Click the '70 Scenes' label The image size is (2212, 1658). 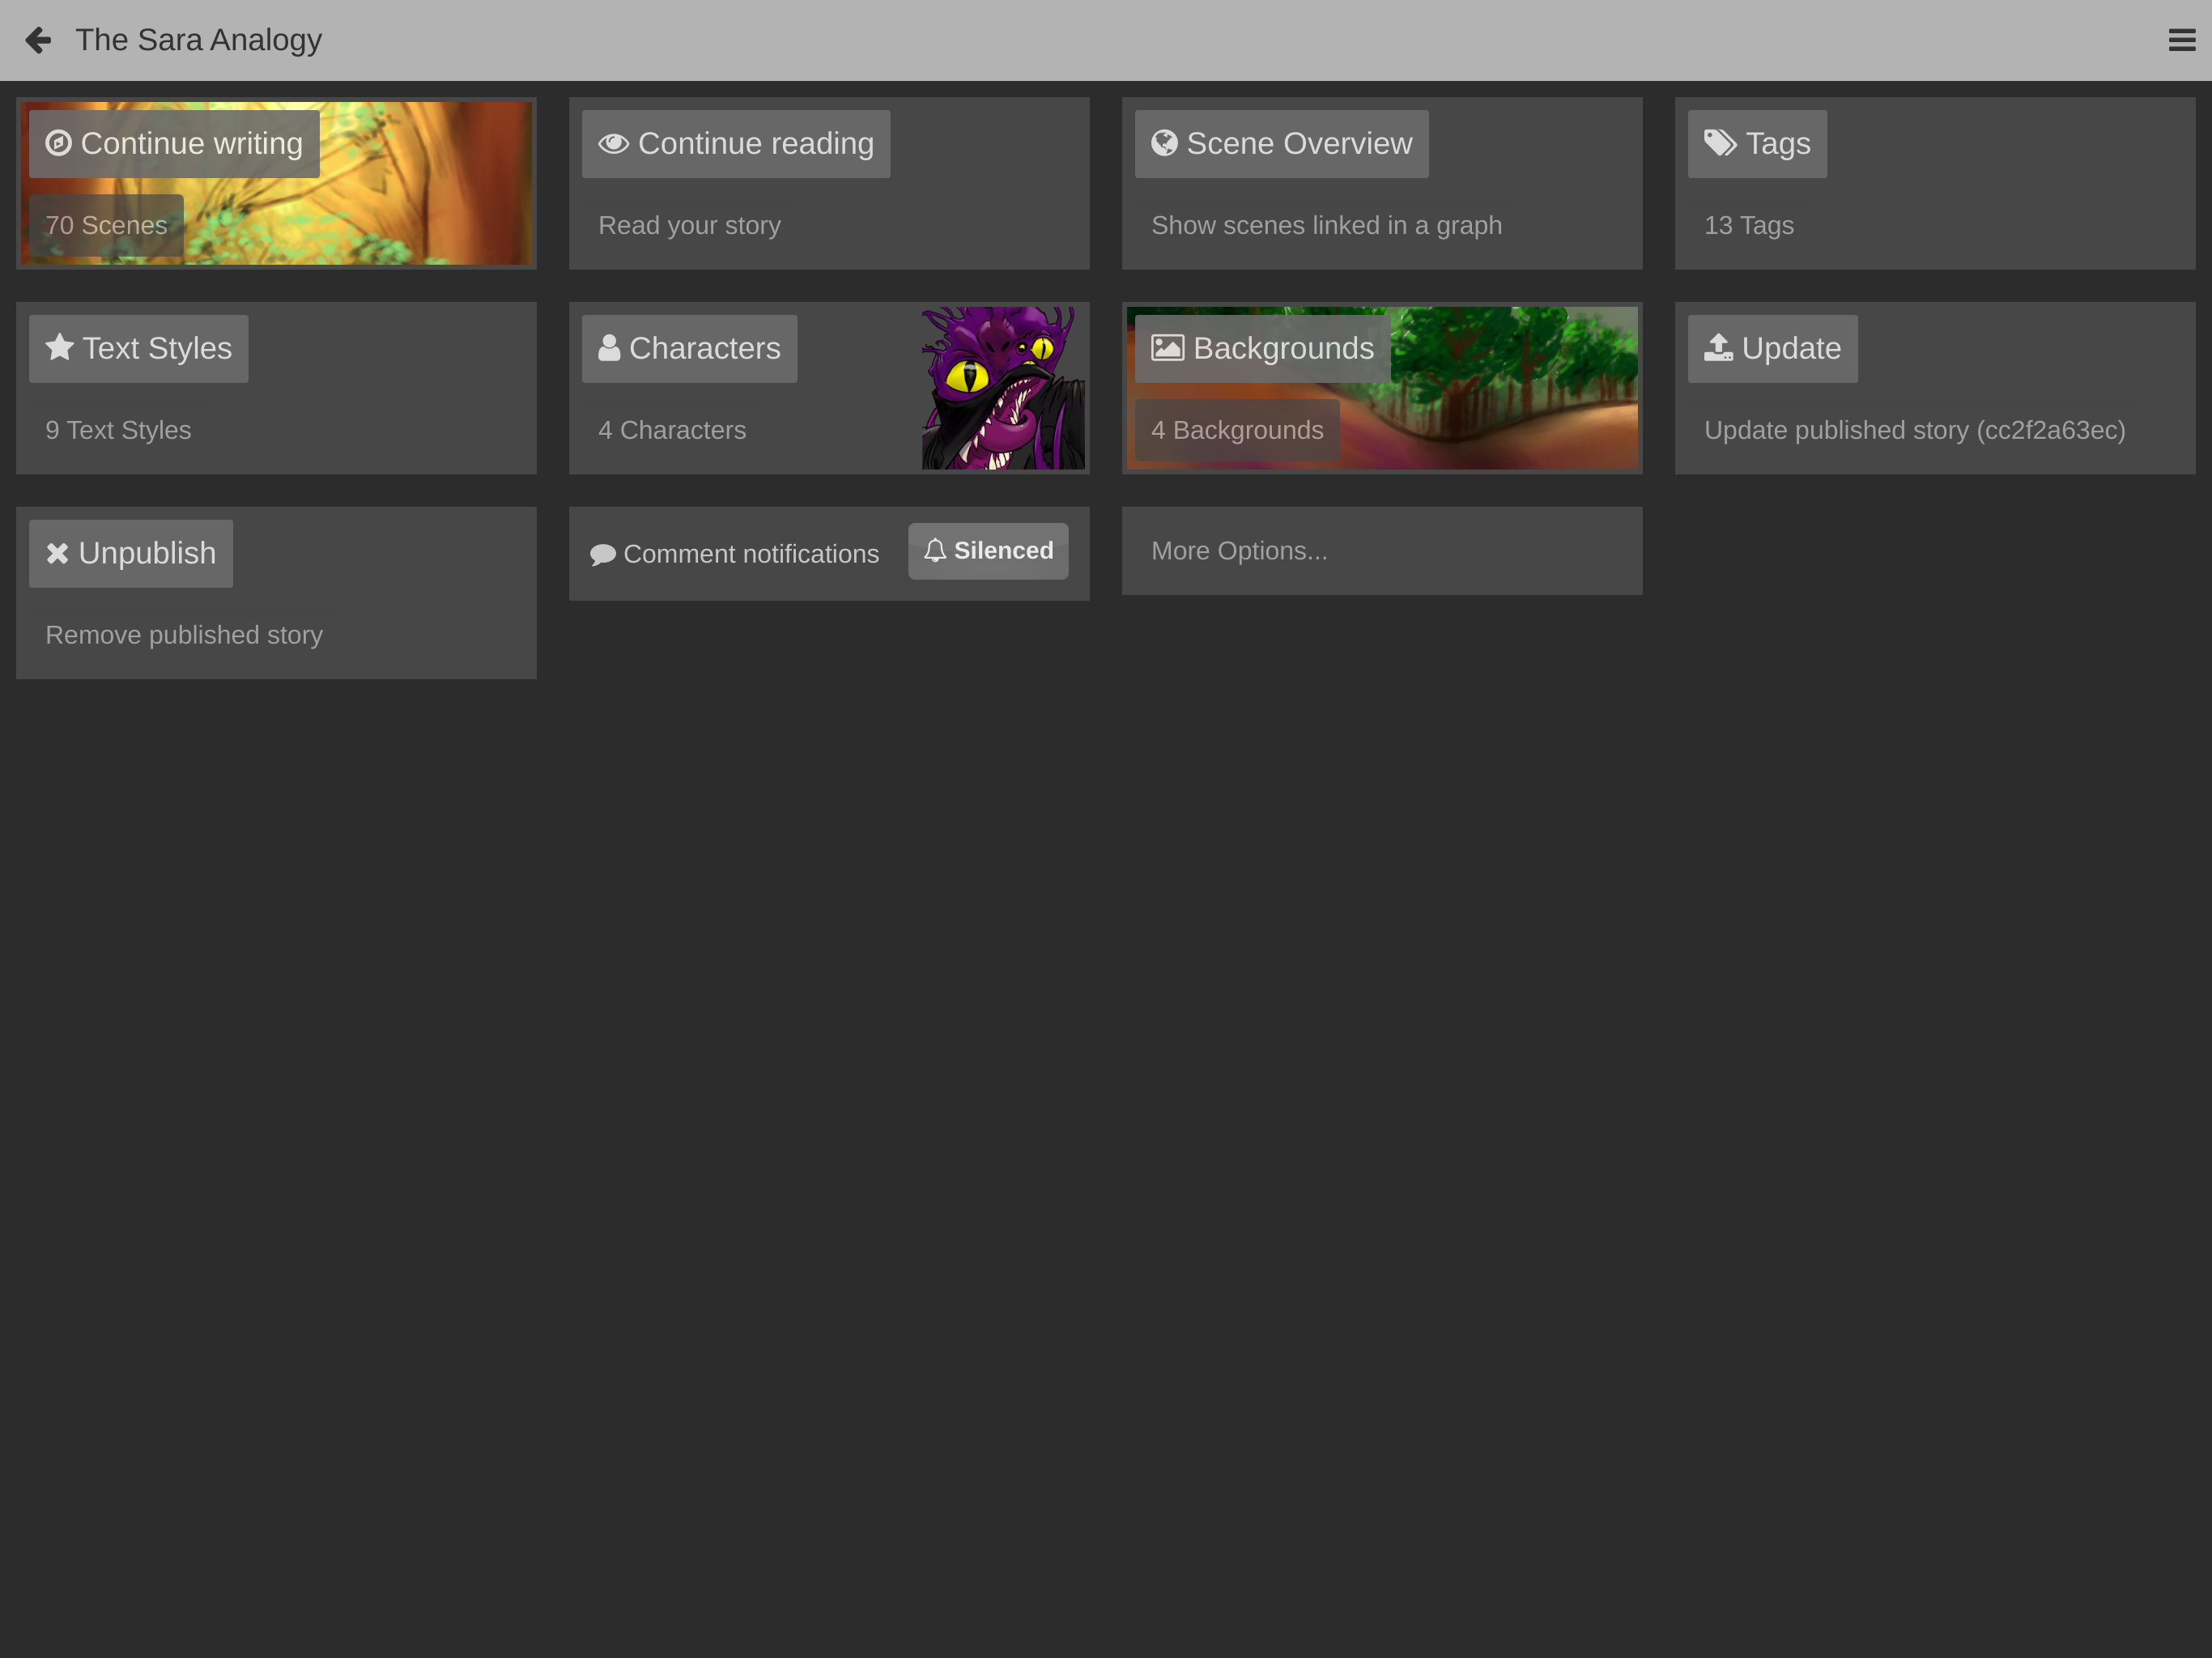106,226
